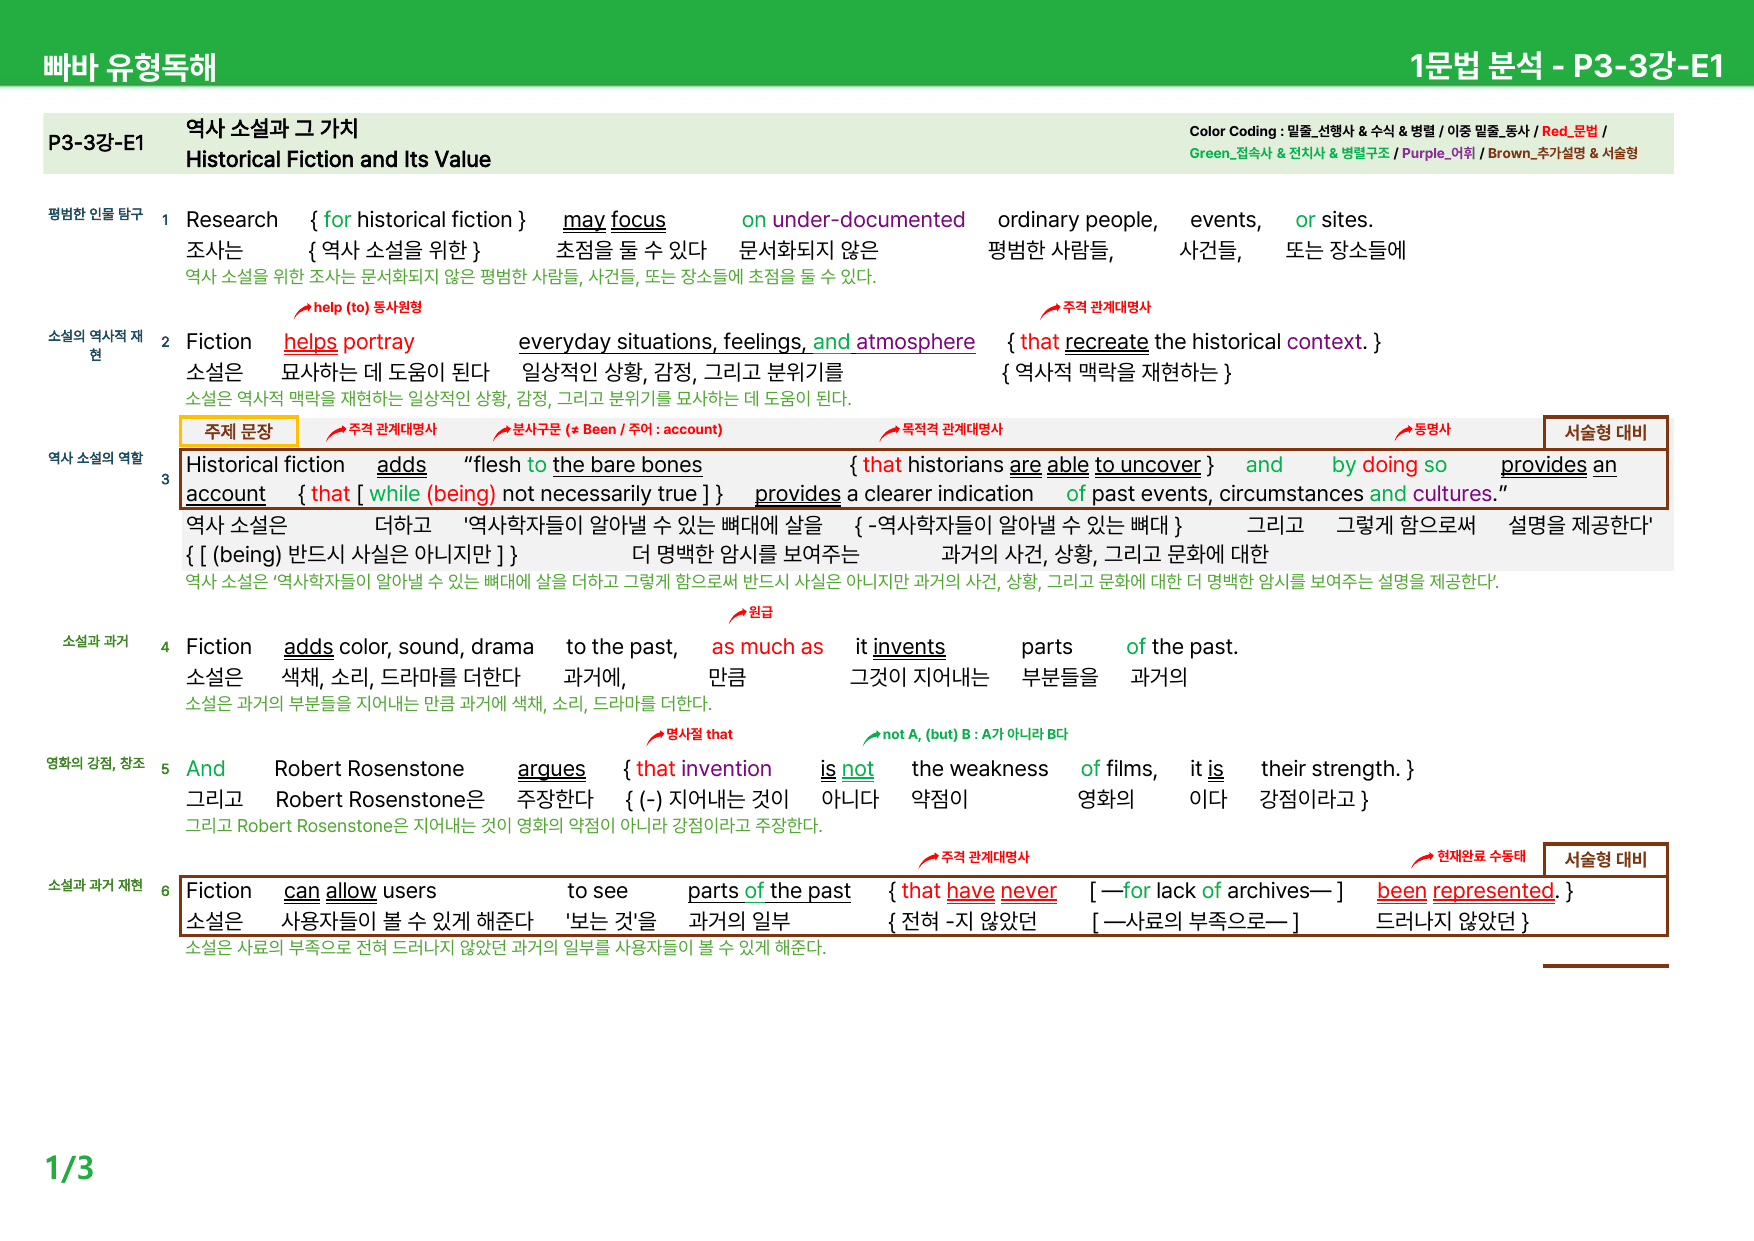Click the '분사구문 (≠ Been / 주어 : account)' note
The width and height of the screenshot is (1754, 1241).
[x=617, y=429]
